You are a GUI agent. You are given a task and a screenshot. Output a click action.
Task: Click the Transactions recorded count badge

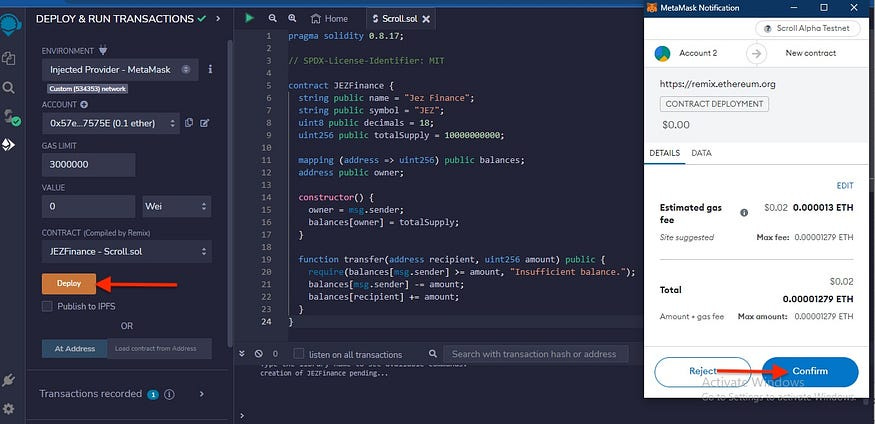point(153,394)
